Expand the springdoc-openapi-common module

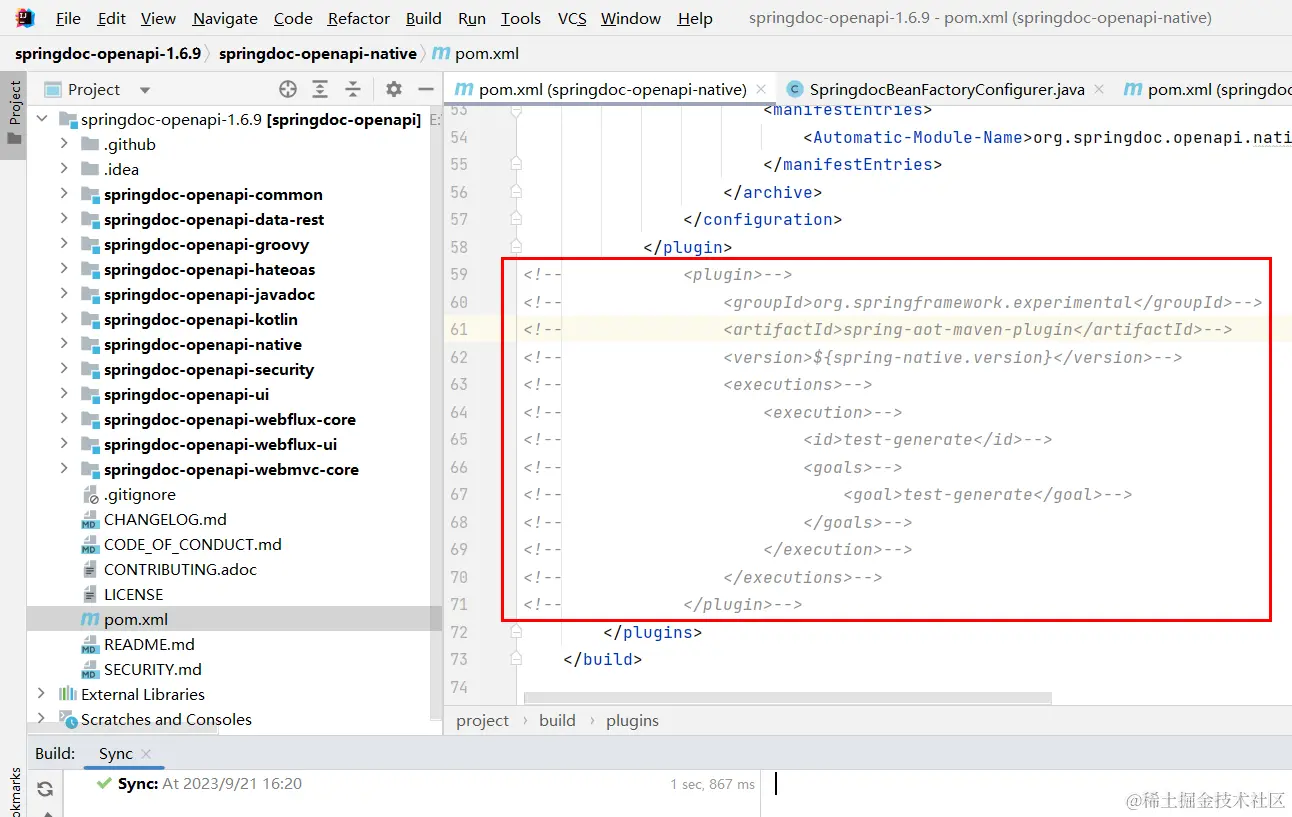click(65, 194)
